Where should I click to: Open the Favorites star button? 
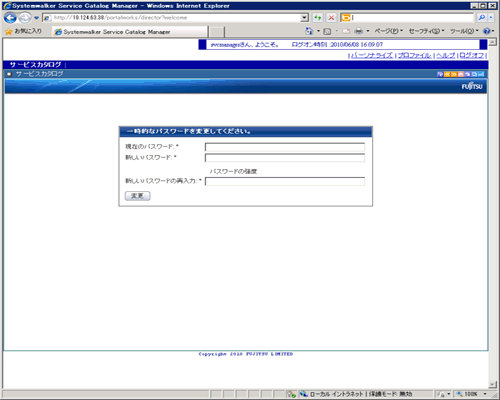click(23, 31)
